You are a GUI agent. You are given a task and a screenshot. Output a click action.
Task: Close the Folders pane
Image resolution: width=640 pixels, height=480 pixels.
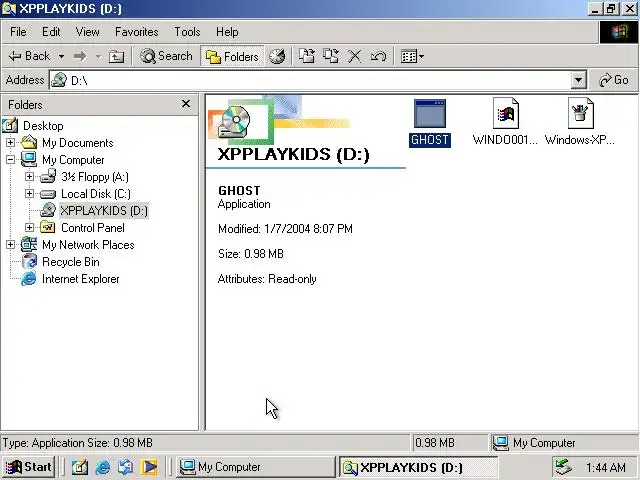(x=186, y=104)
